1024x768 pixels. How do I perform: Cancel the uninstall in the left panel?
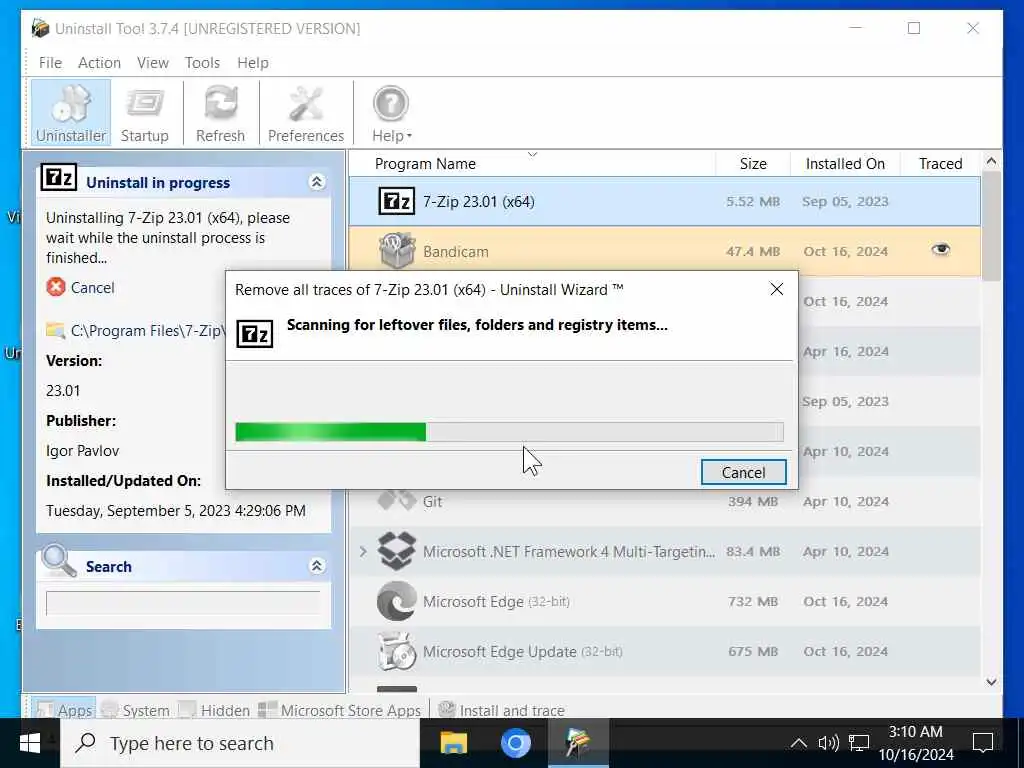coord(80,287)
